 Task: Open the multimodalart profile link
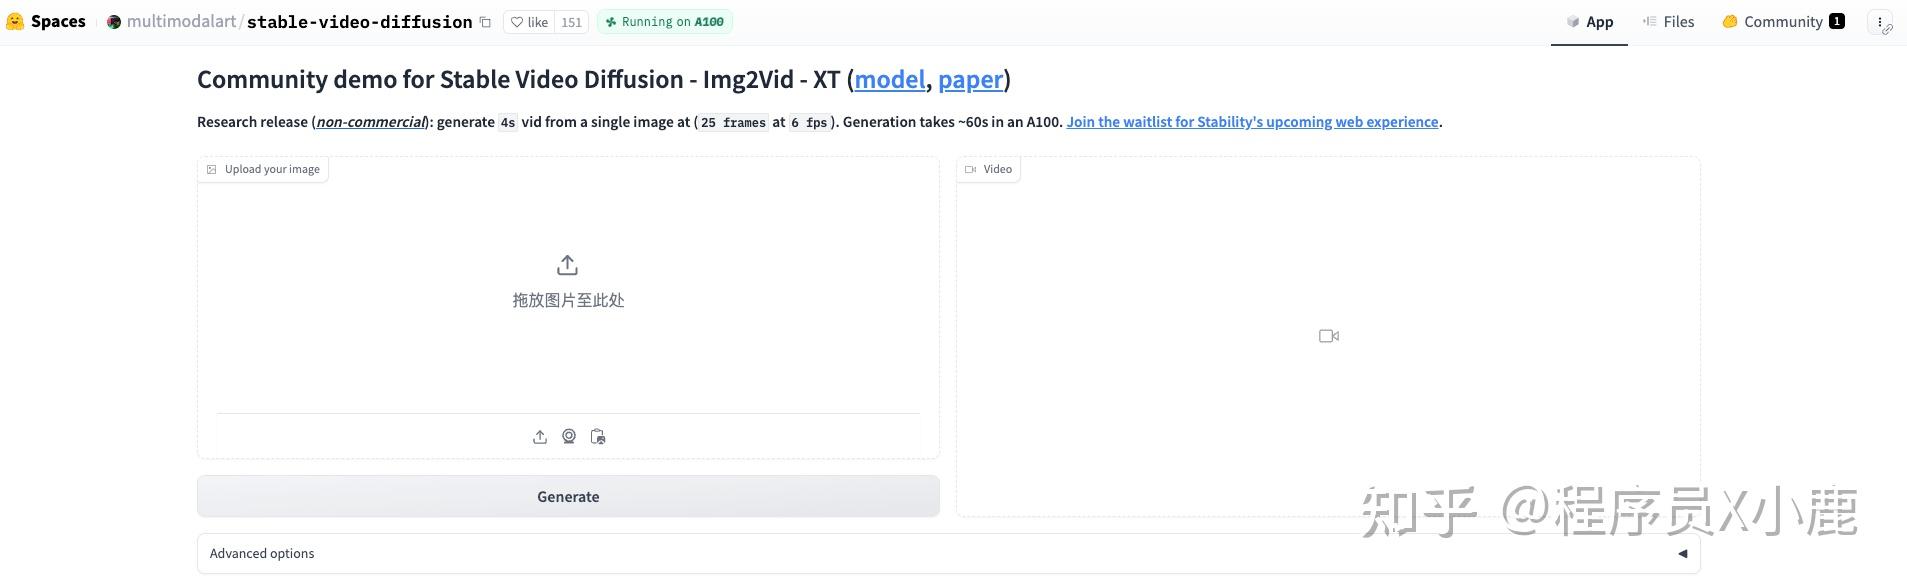181,22
